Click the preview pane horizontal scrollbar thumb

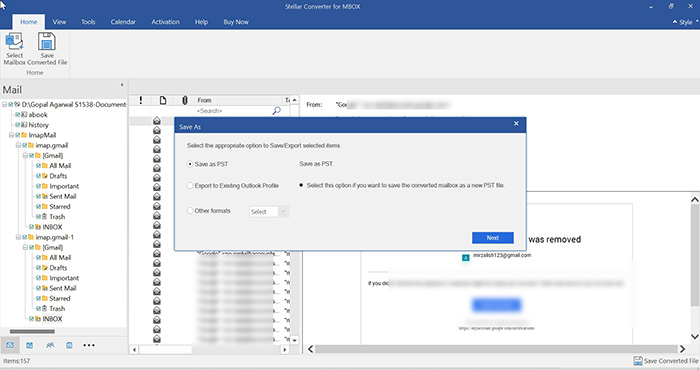click(496, 349)
